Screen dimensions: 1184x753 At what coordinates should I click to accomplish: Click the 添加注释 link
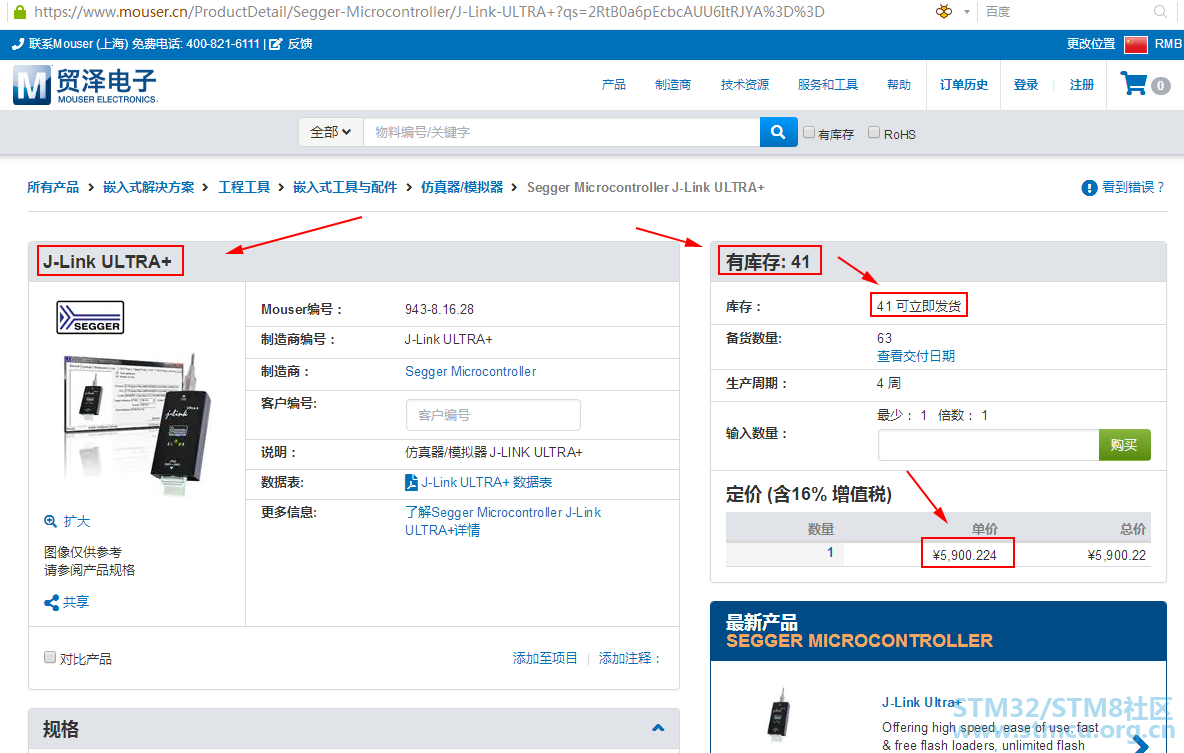[x=628, y=658]
